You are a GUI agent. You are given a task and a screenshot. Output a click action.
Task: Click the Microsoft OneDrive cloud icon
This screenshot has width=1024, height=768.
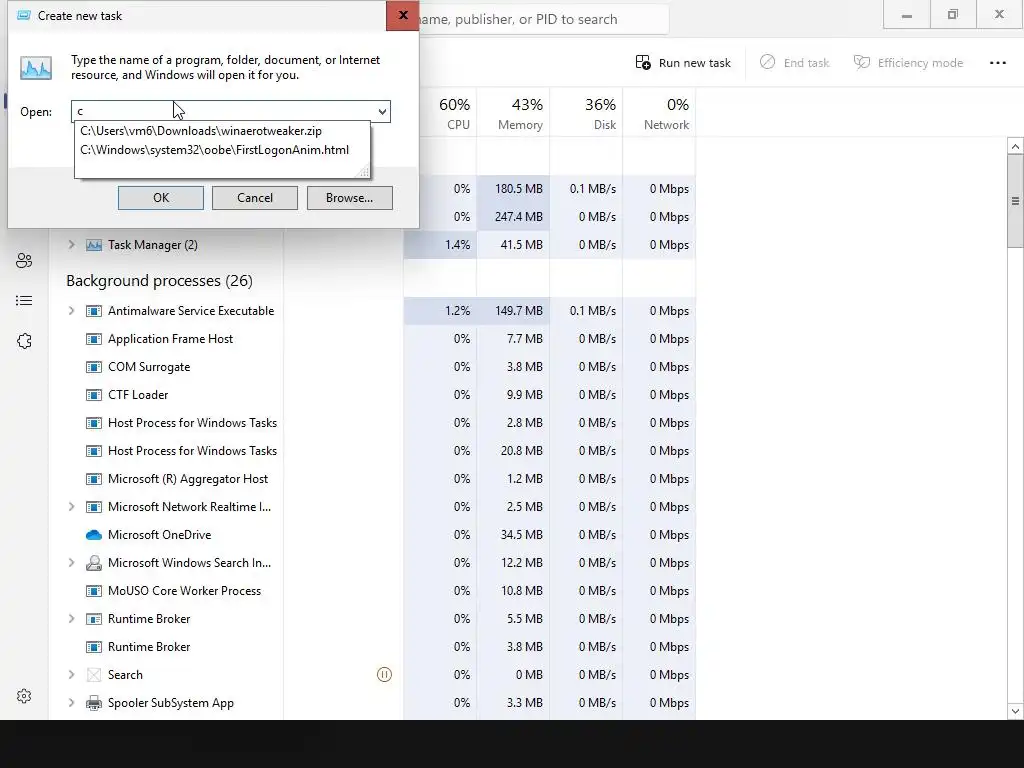pyautogui.click(x=94, y=535)
